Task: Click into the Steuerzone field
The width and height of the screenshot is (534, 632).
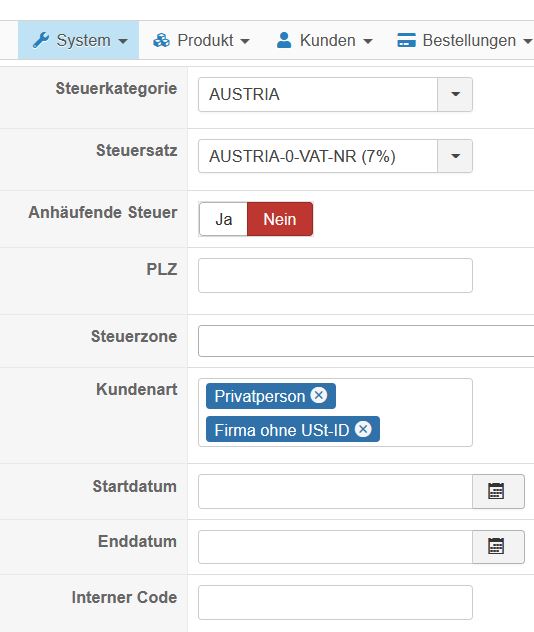Action: pyautogui.click(x=366, y=341)
